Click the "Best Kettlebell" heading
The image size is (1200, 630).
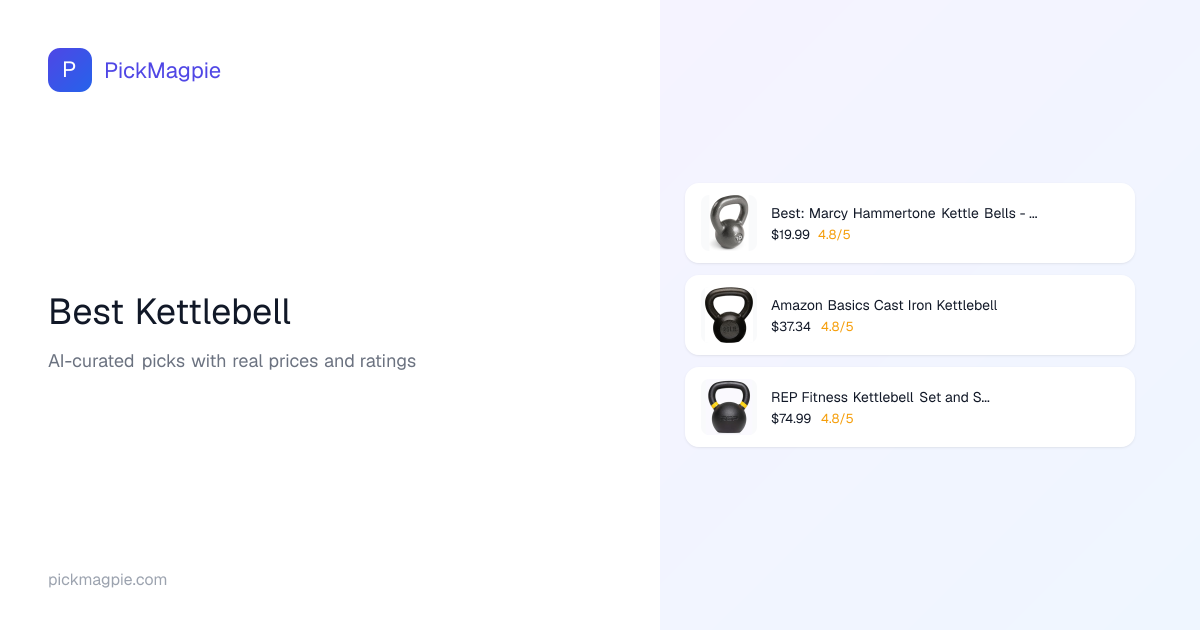[170, 312]
